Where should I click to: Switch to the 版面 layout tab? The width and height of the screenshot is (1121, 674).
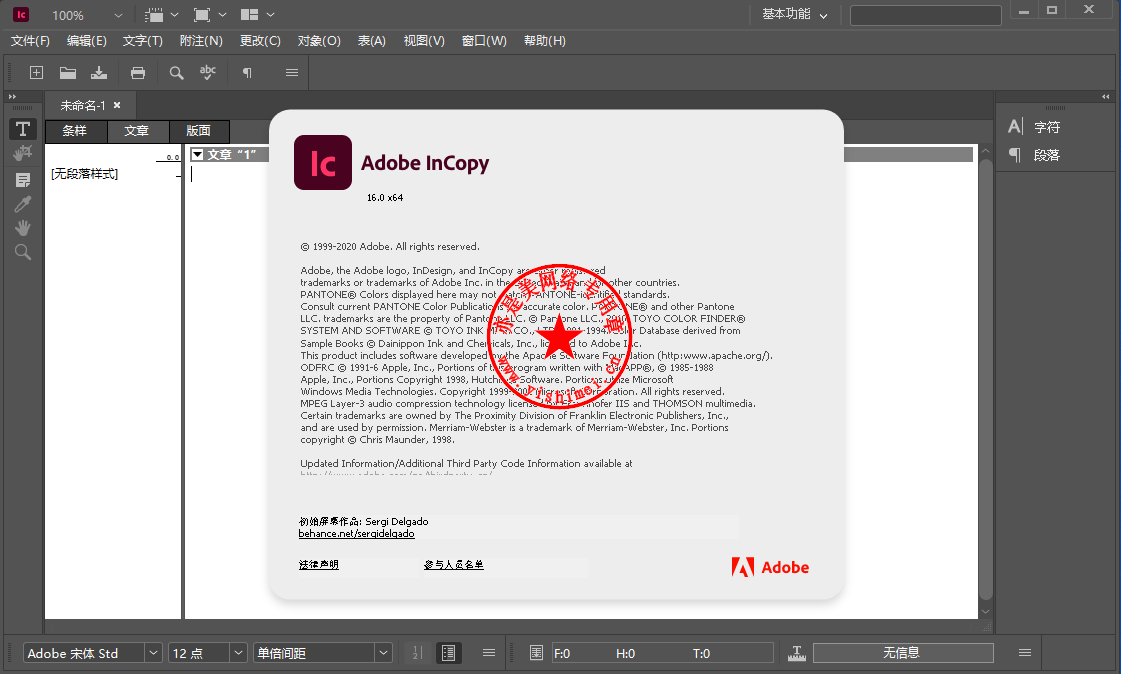(x=199, y=131)
